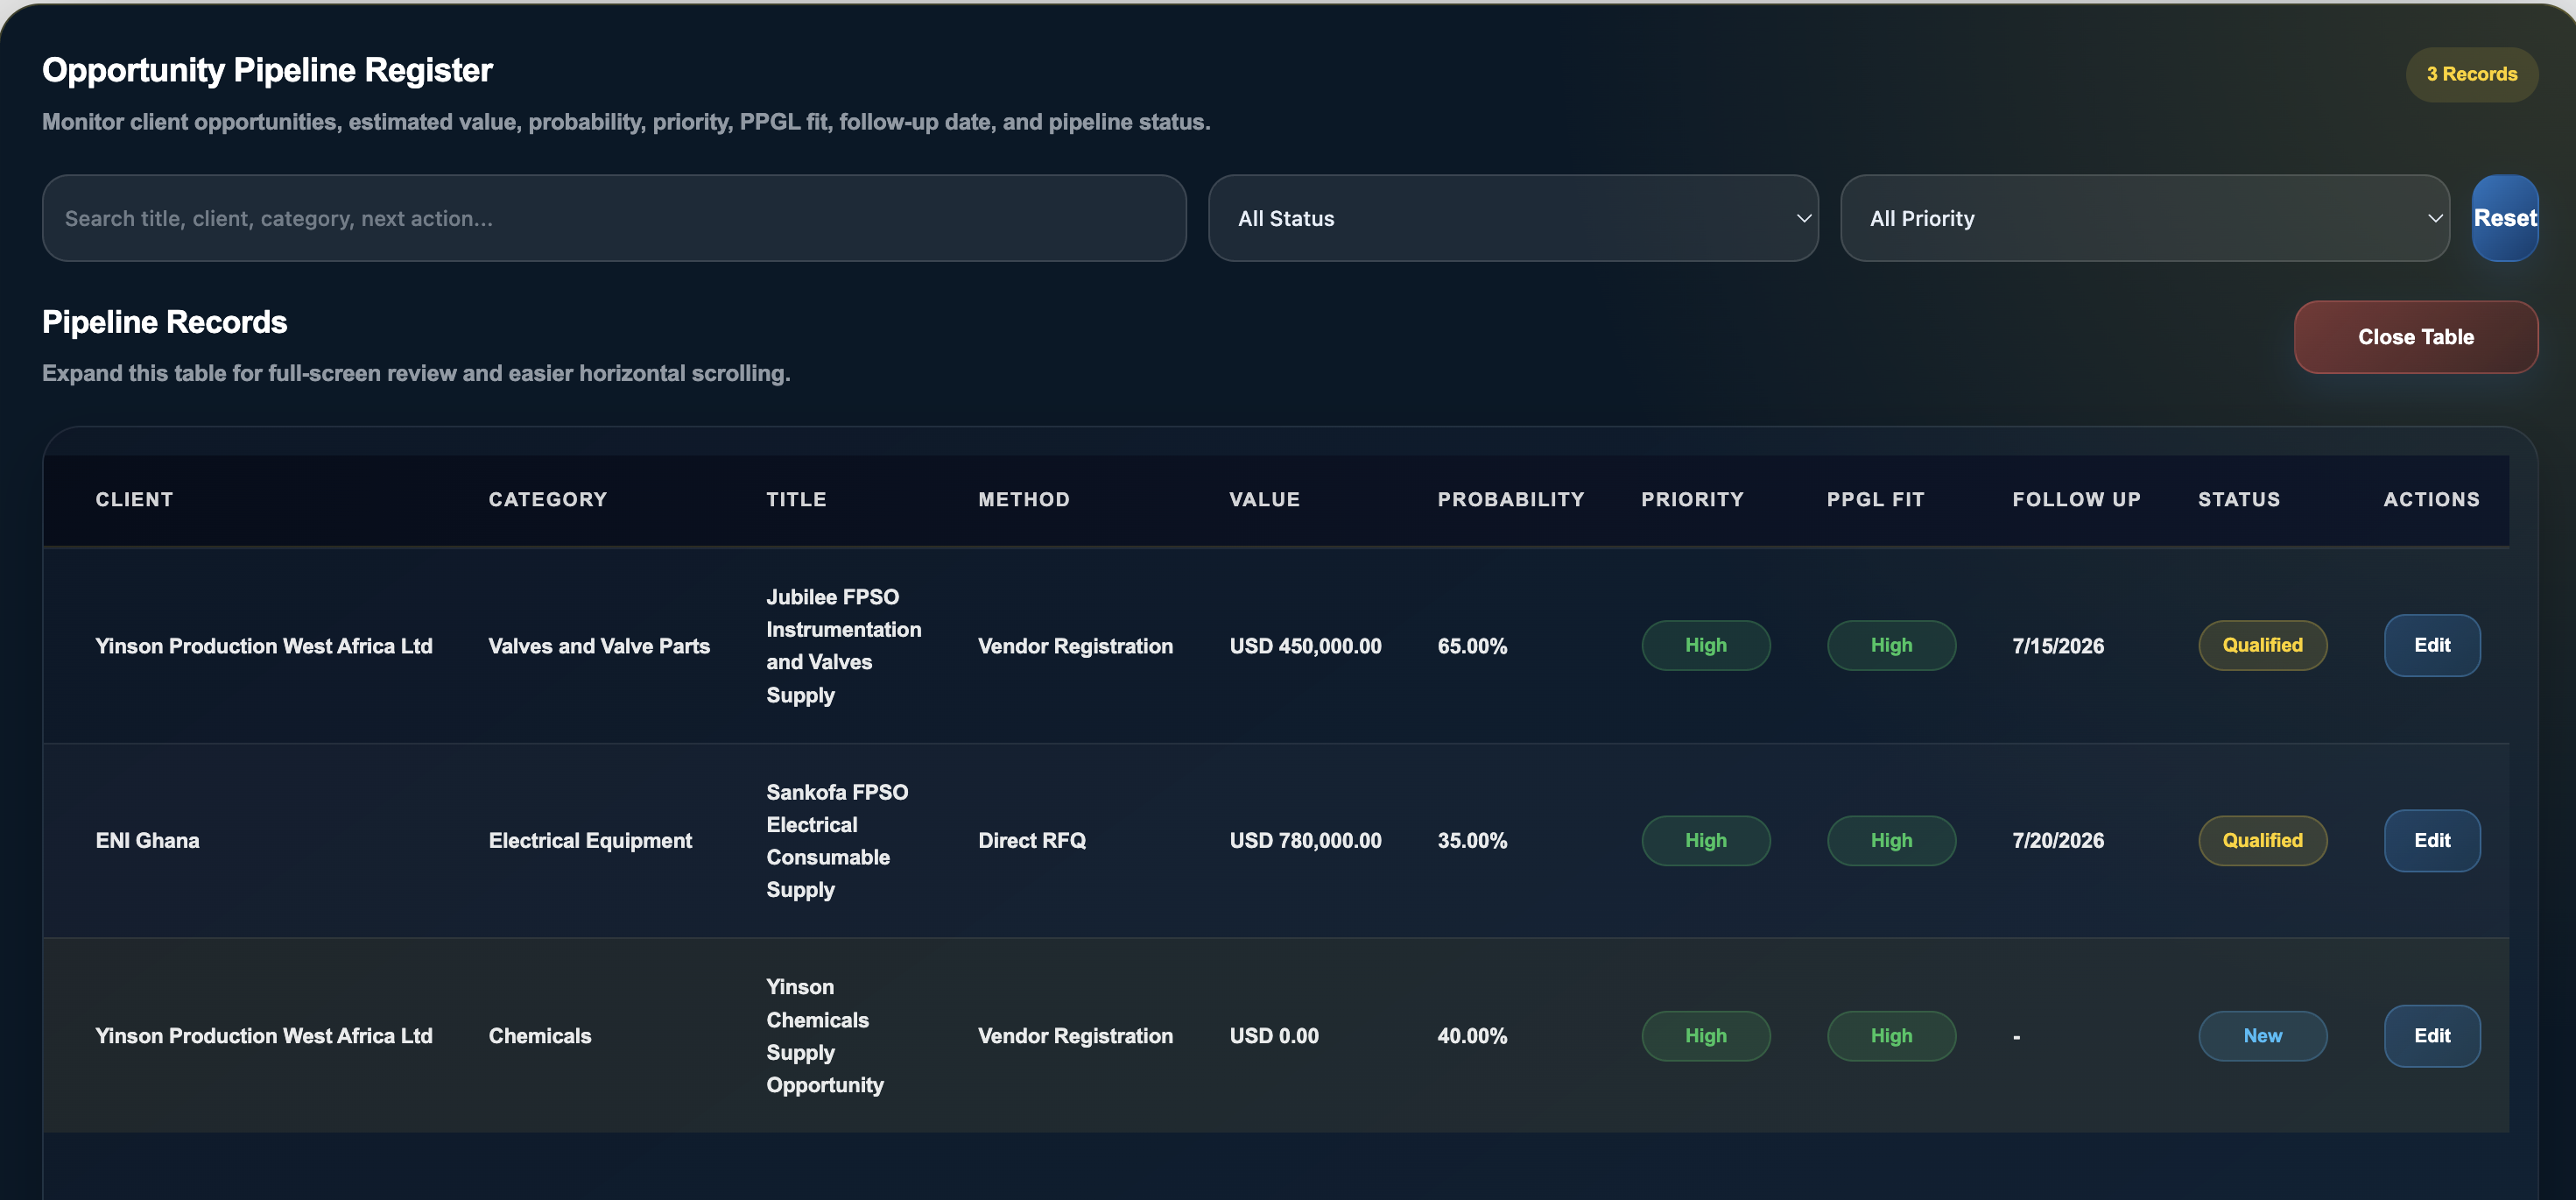
Task: Edit the Jubilee FPSO Instrumentation record
Action: click(2432, 645)
